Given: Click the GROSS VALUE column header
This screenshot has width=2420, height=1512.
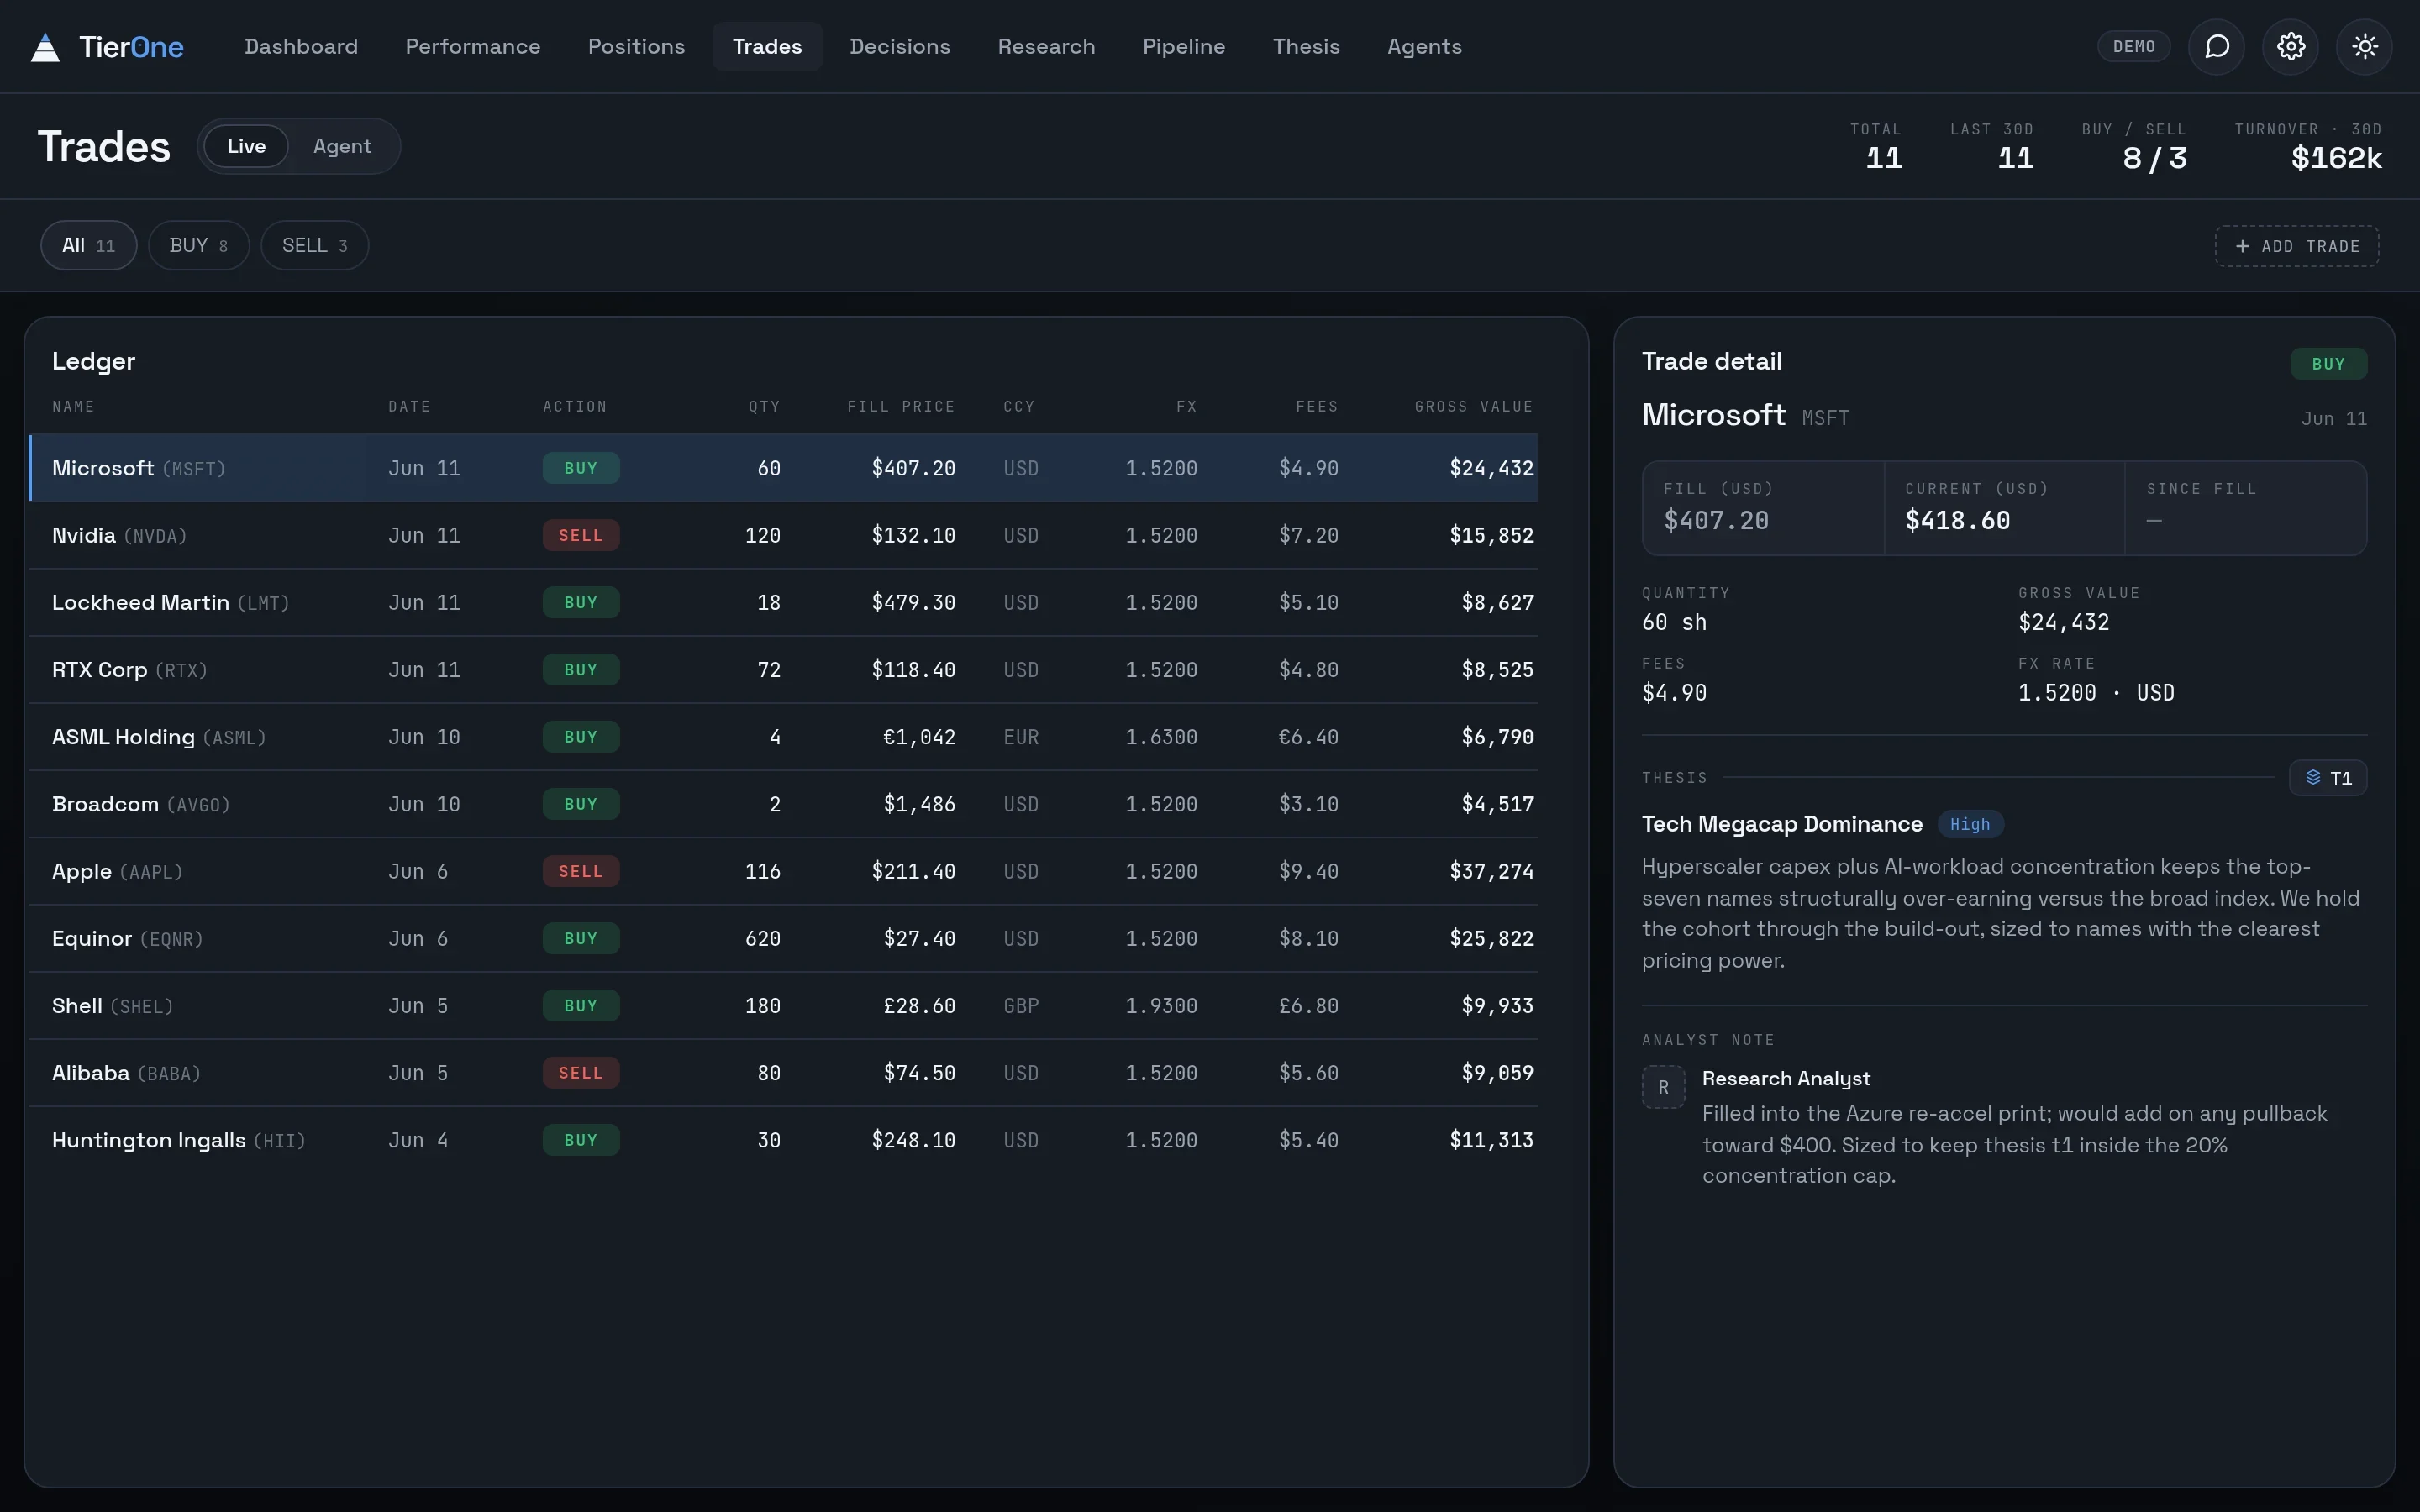Looking at the screenshot, I should (1473, 406).
